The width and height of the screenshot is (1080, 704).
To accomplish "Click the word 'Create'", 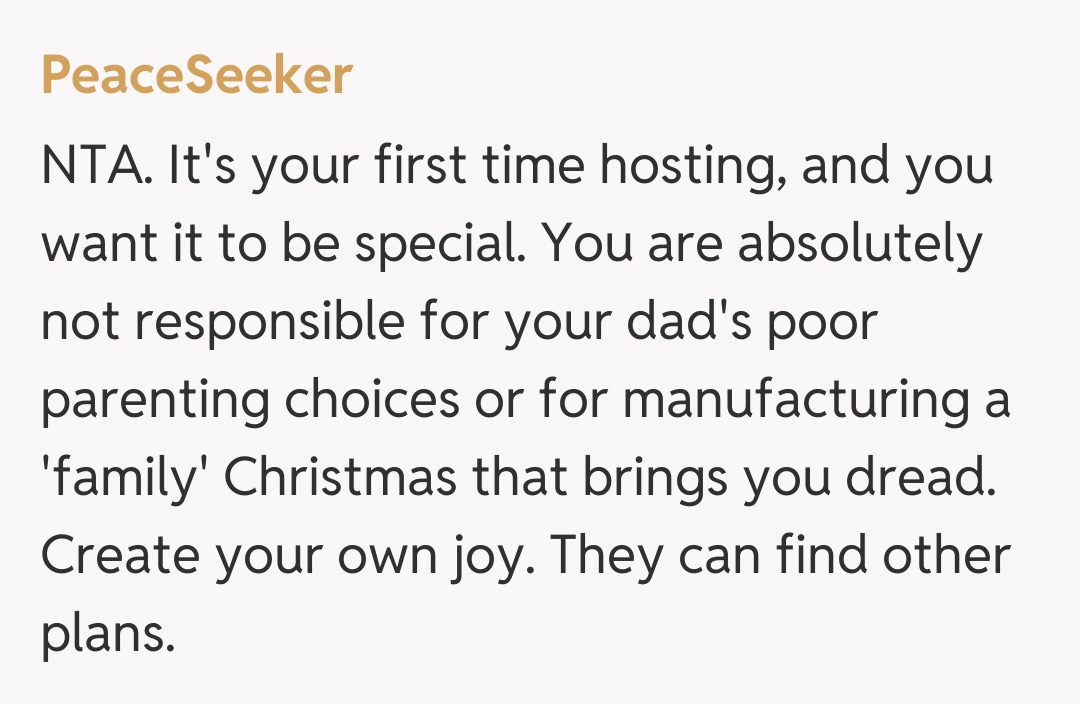I will pyautogui.click(x=112, y=557).
